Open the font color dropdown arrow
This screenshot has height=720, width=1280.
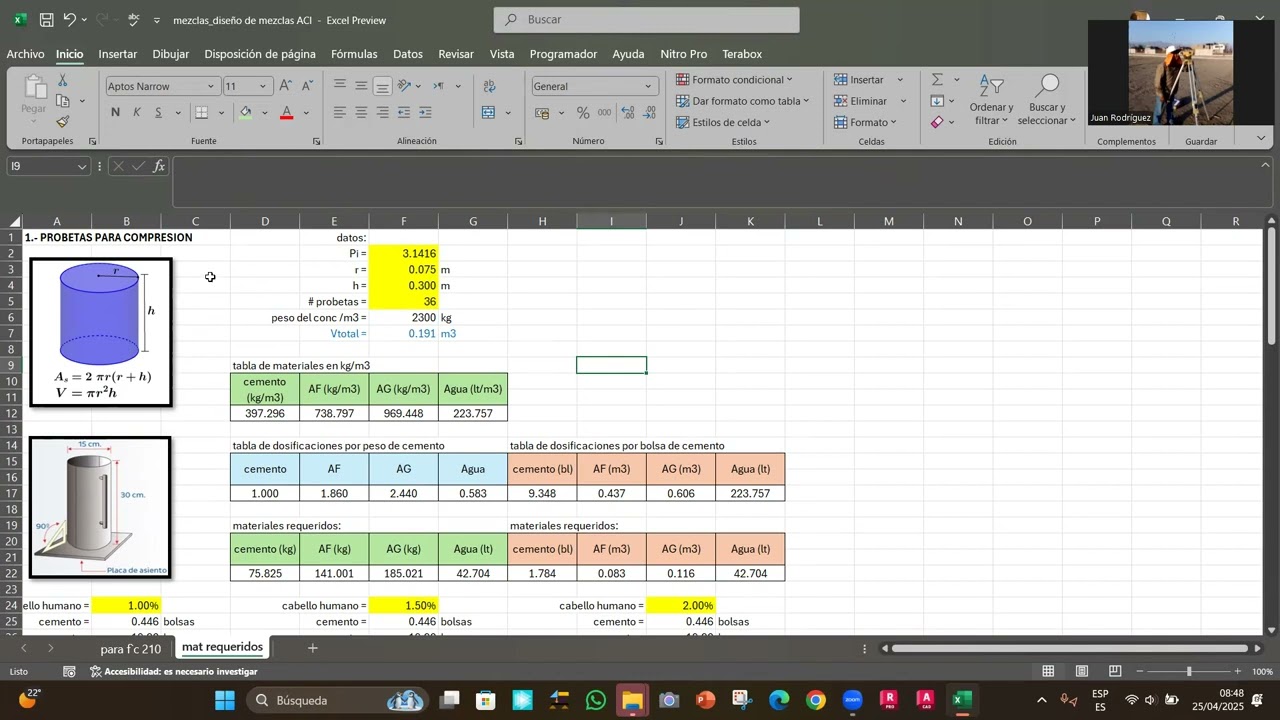click(x=306, y=113)
